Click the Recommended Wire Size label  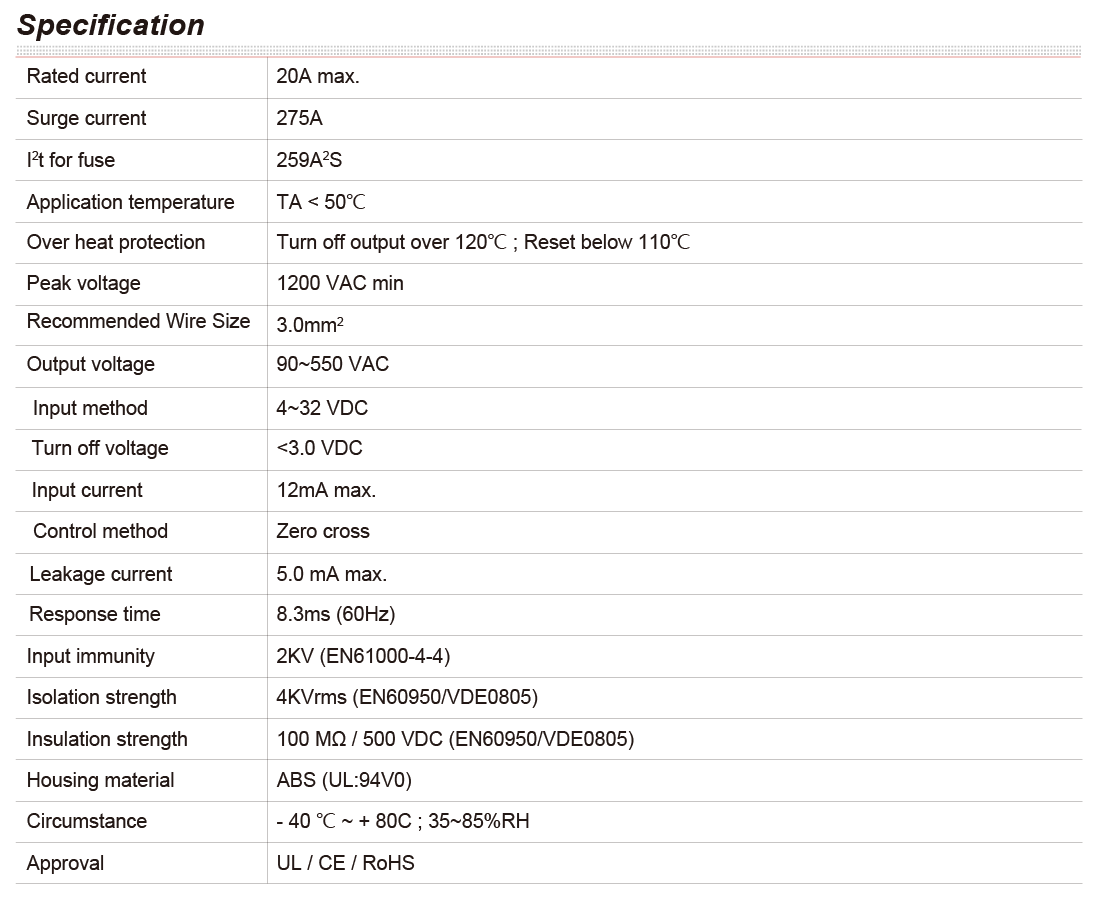coord(138,321)
